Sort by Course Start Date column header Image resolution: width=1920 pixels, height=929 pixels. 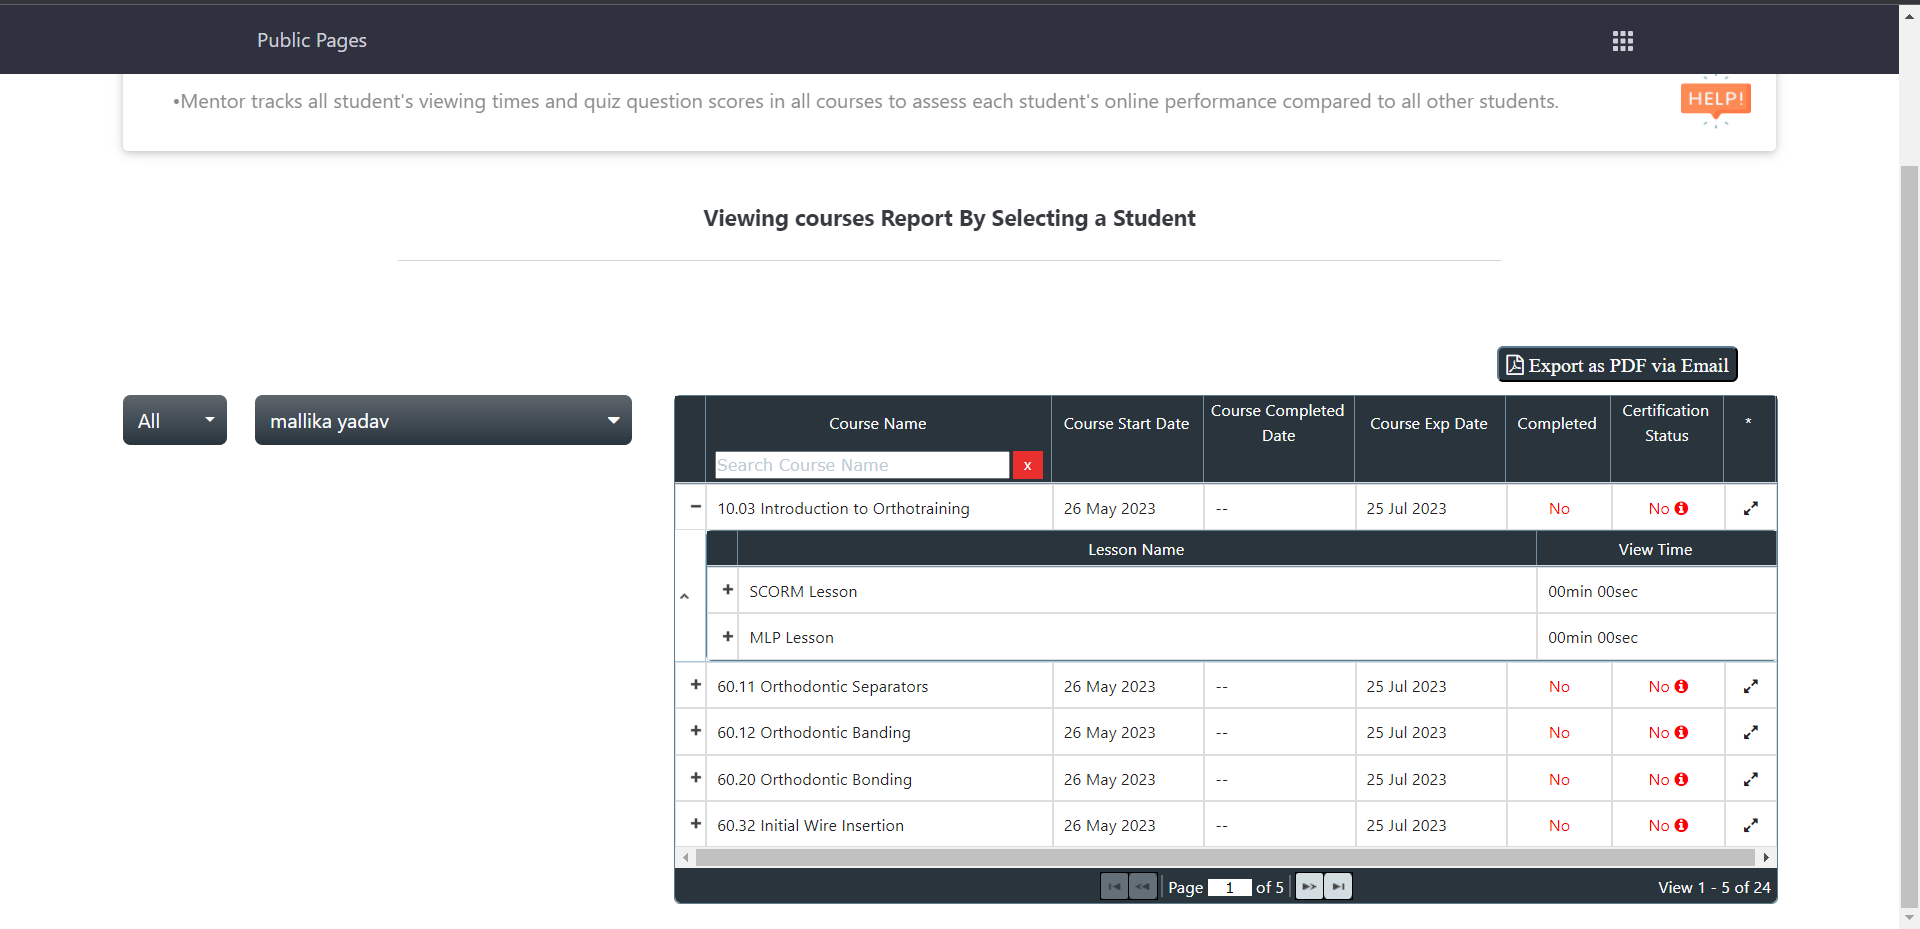click(1126, 424)
